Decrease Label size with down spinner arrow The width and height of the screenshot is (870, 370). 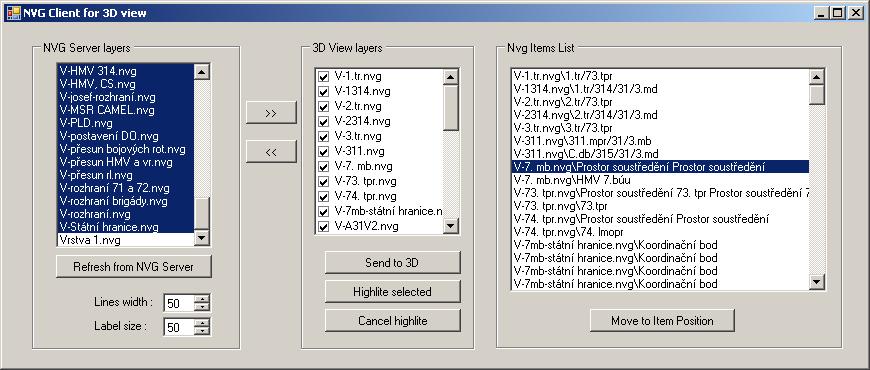coord(203,331)
